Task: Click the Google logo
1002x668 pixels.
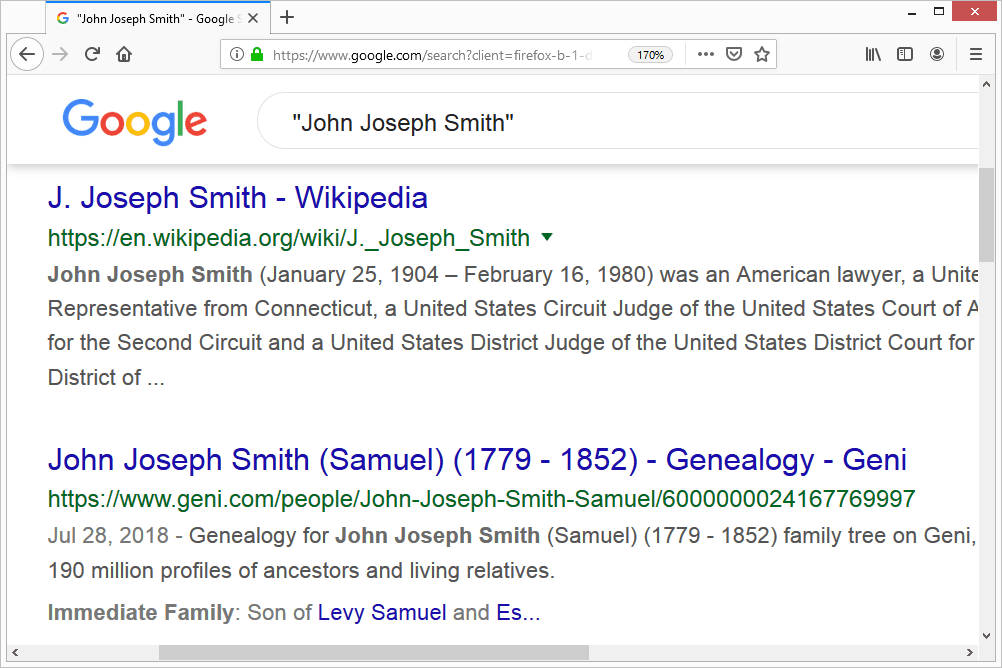Action: [134, 120]
